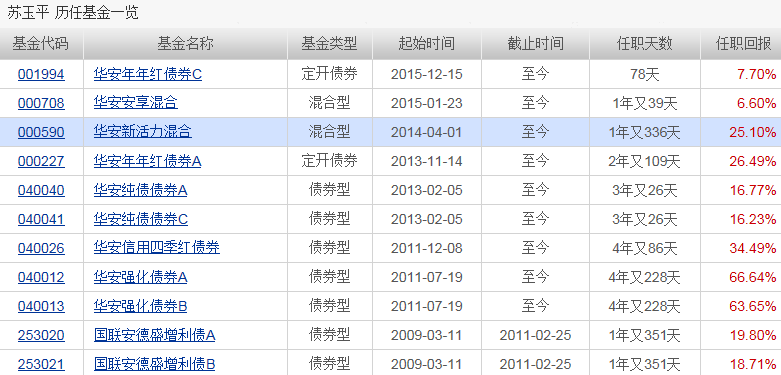Click start date 2014-04-01

426,132
